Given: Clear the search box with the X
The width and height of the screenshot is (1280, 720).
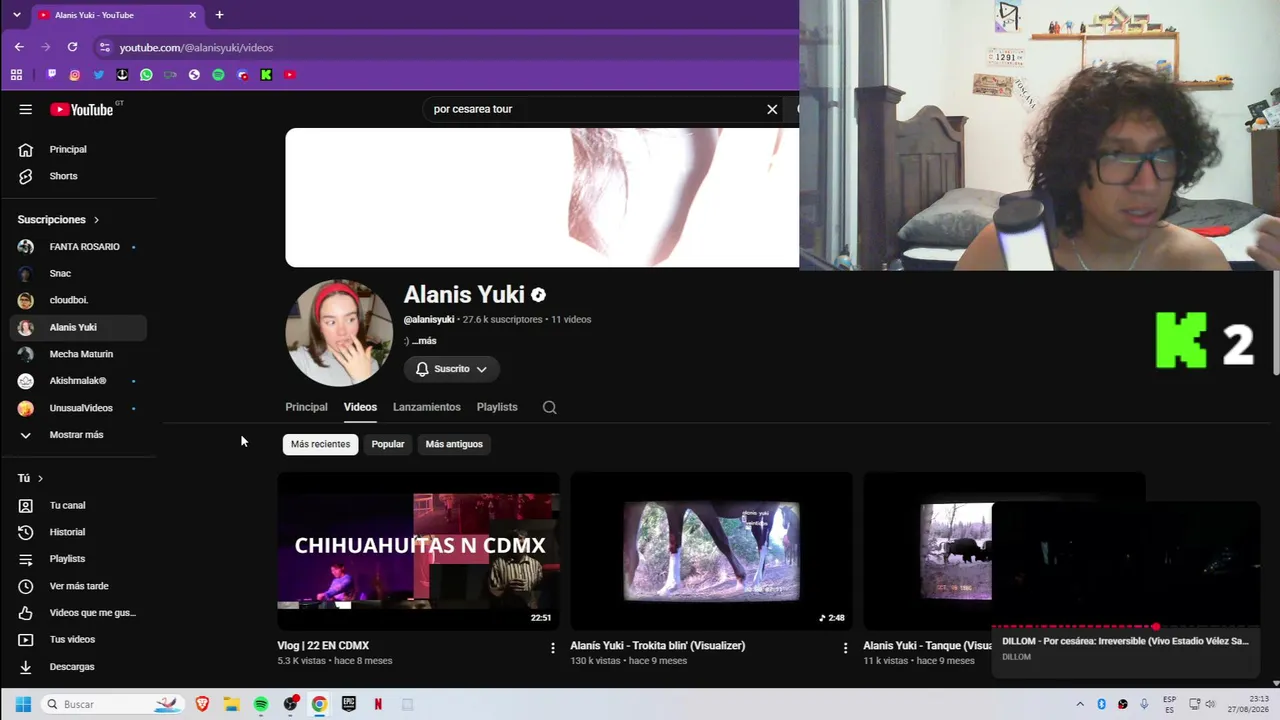Looking at the screenshot, I should click(772, 109).
